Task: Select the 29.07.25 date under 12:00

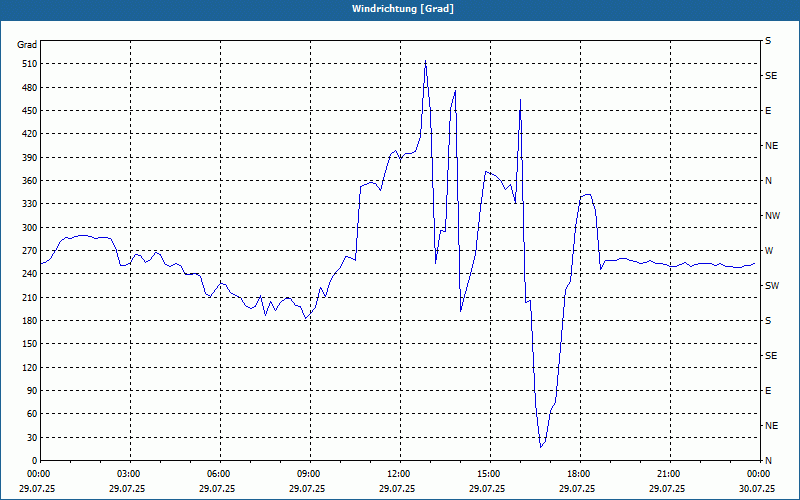Action: [x=397, y=488]
